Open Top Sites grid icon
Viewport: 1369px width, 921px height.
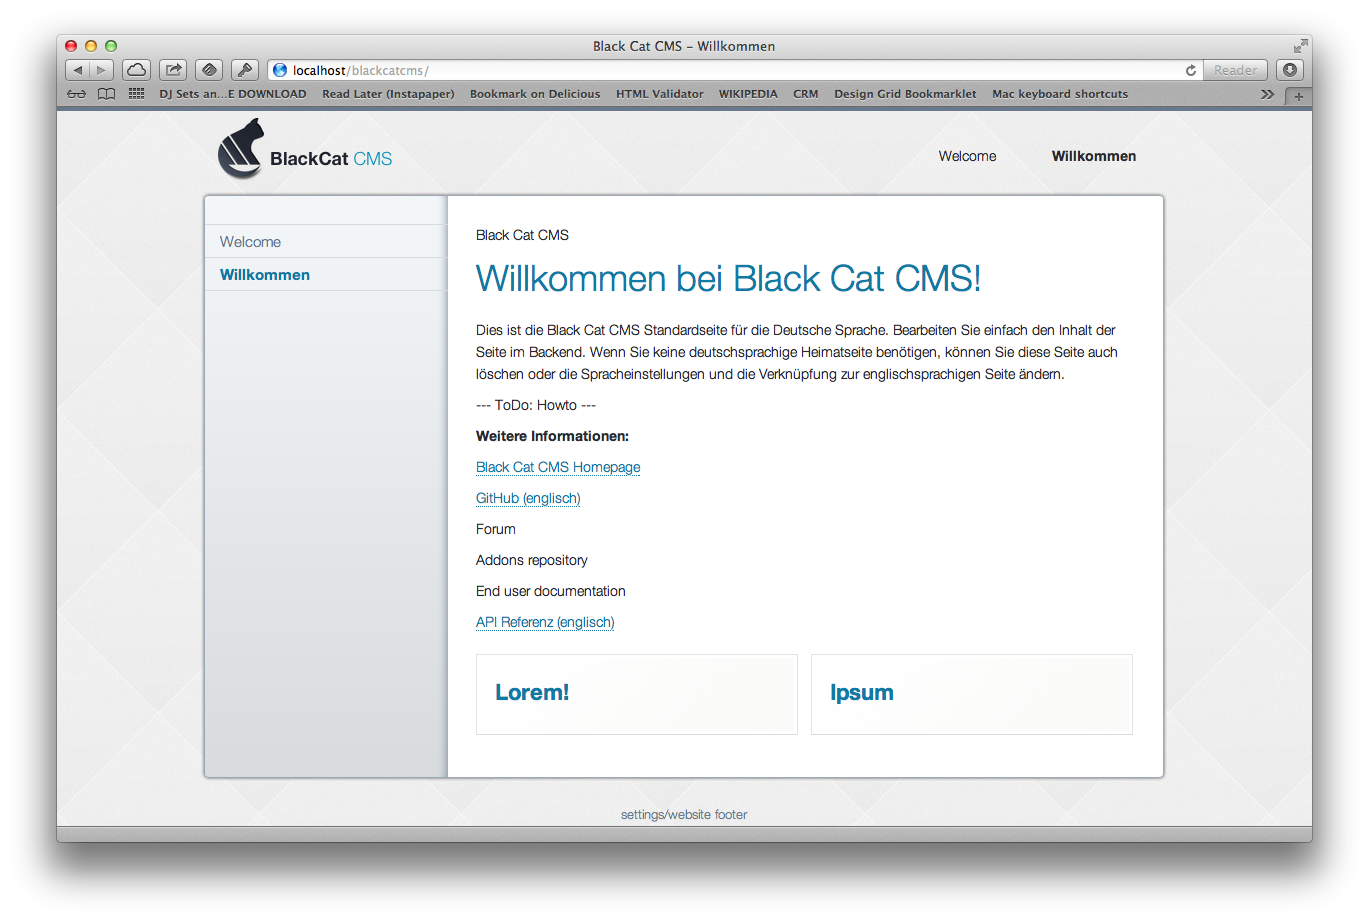[x=137, y=94]
